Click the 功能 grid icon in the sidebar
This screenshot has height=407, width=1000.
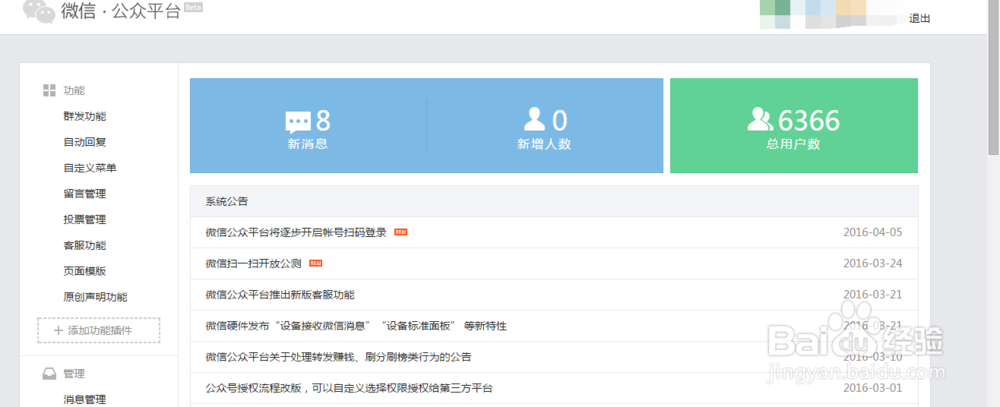[x=49, y=91]
